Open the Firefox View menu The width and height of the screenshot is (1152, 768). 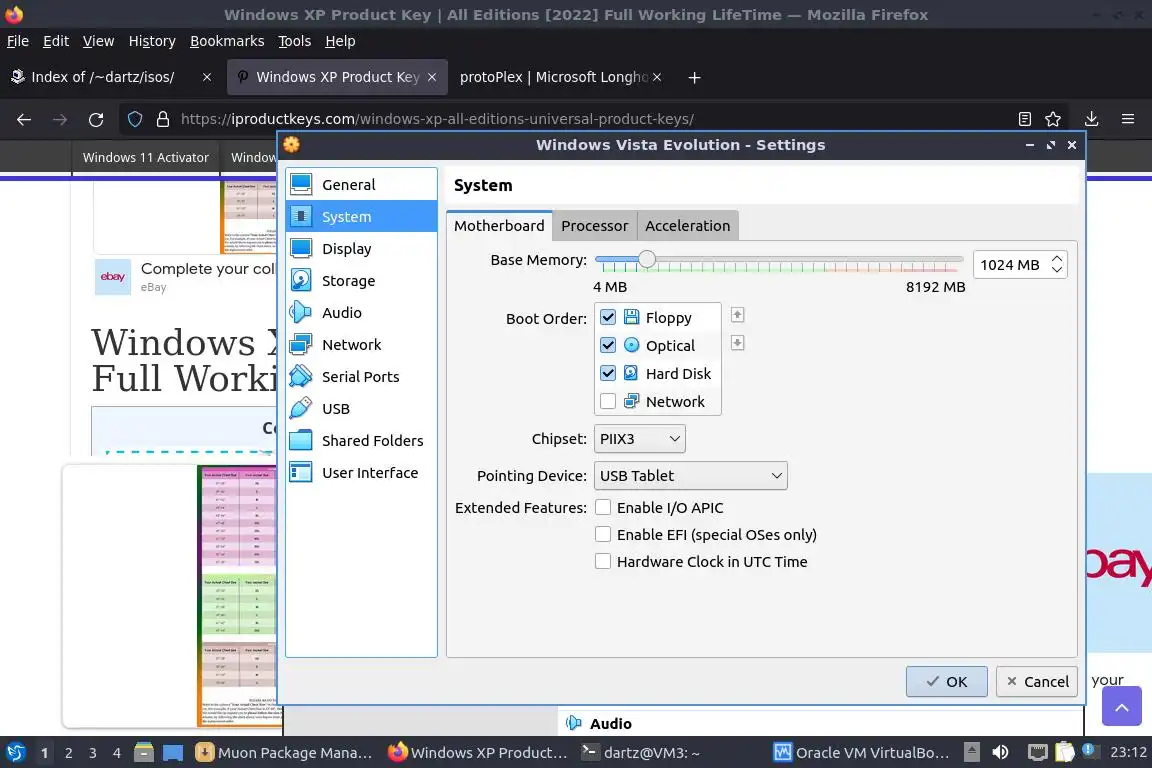(98, 41)
